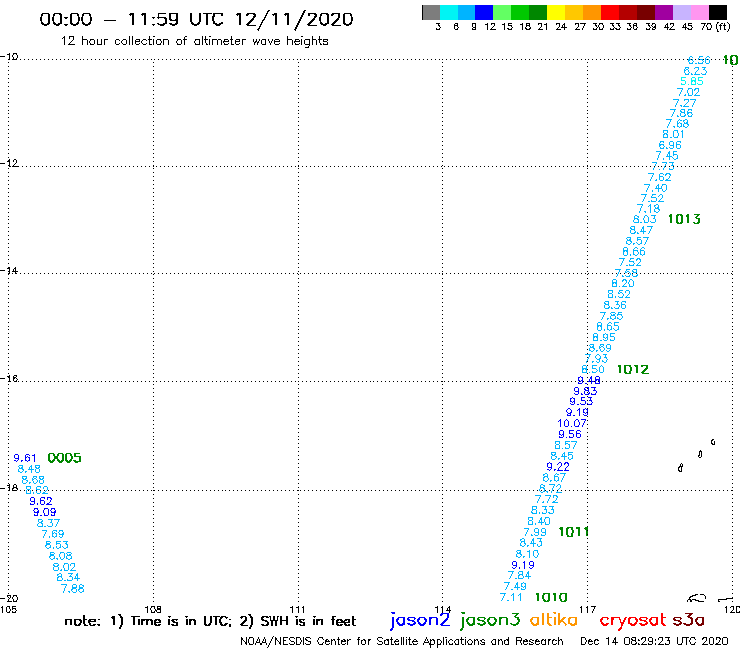This screenshot has width=740, height=650.
Task: Select the dark blue 12 ft legend swatch
Action: coord(484,12)
